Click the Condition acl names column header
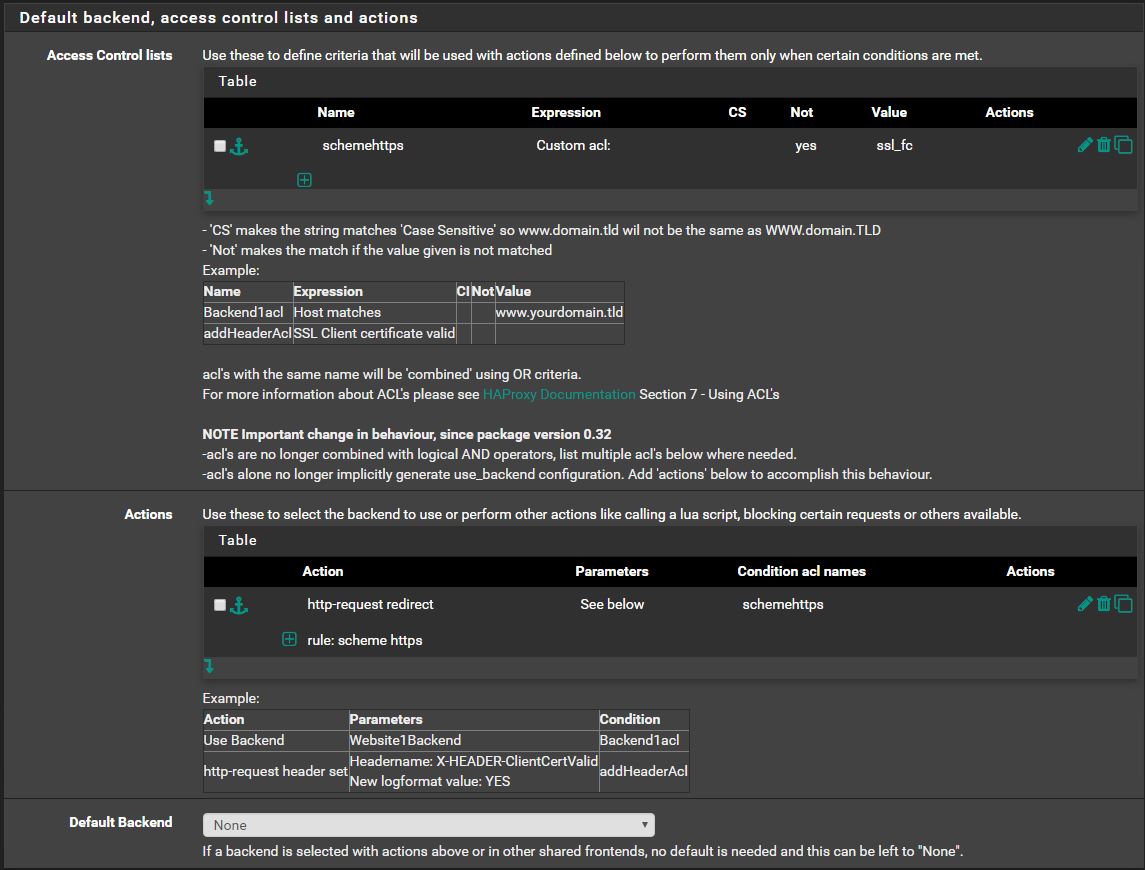Image resolution: width=1145 pixels, height=870 pixels. pyautogui.click(x=801, y=571)
